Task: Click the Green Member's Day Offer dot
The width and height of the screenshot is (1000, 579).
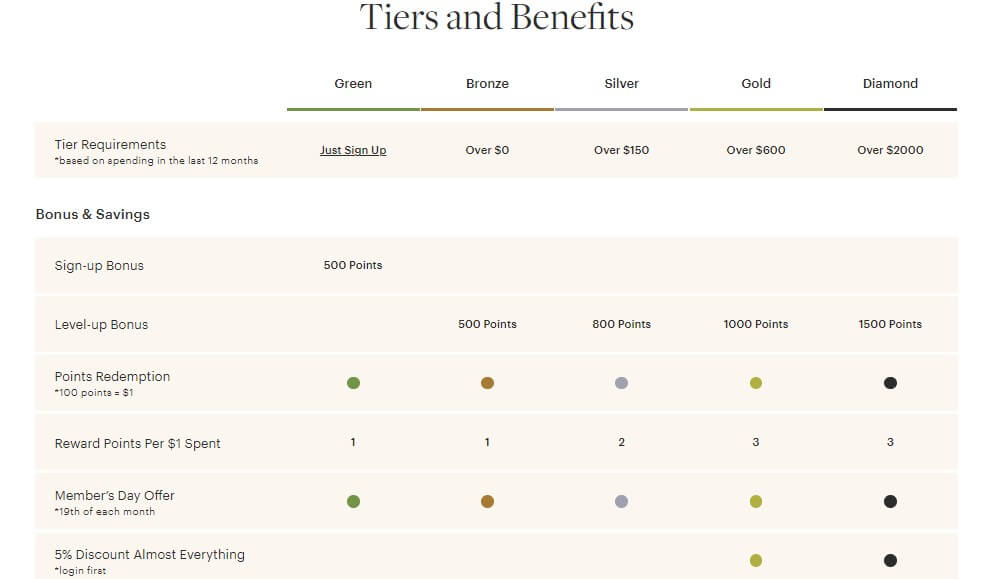Action: tap(353, 501)
